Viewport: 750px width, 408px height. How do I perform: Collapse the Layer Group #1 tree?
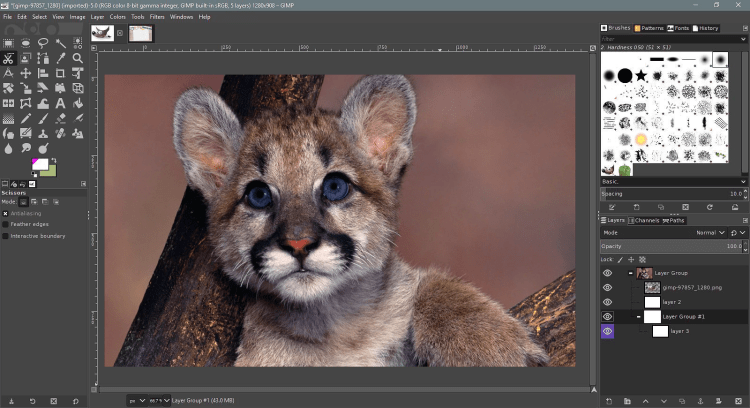(639, 316)
